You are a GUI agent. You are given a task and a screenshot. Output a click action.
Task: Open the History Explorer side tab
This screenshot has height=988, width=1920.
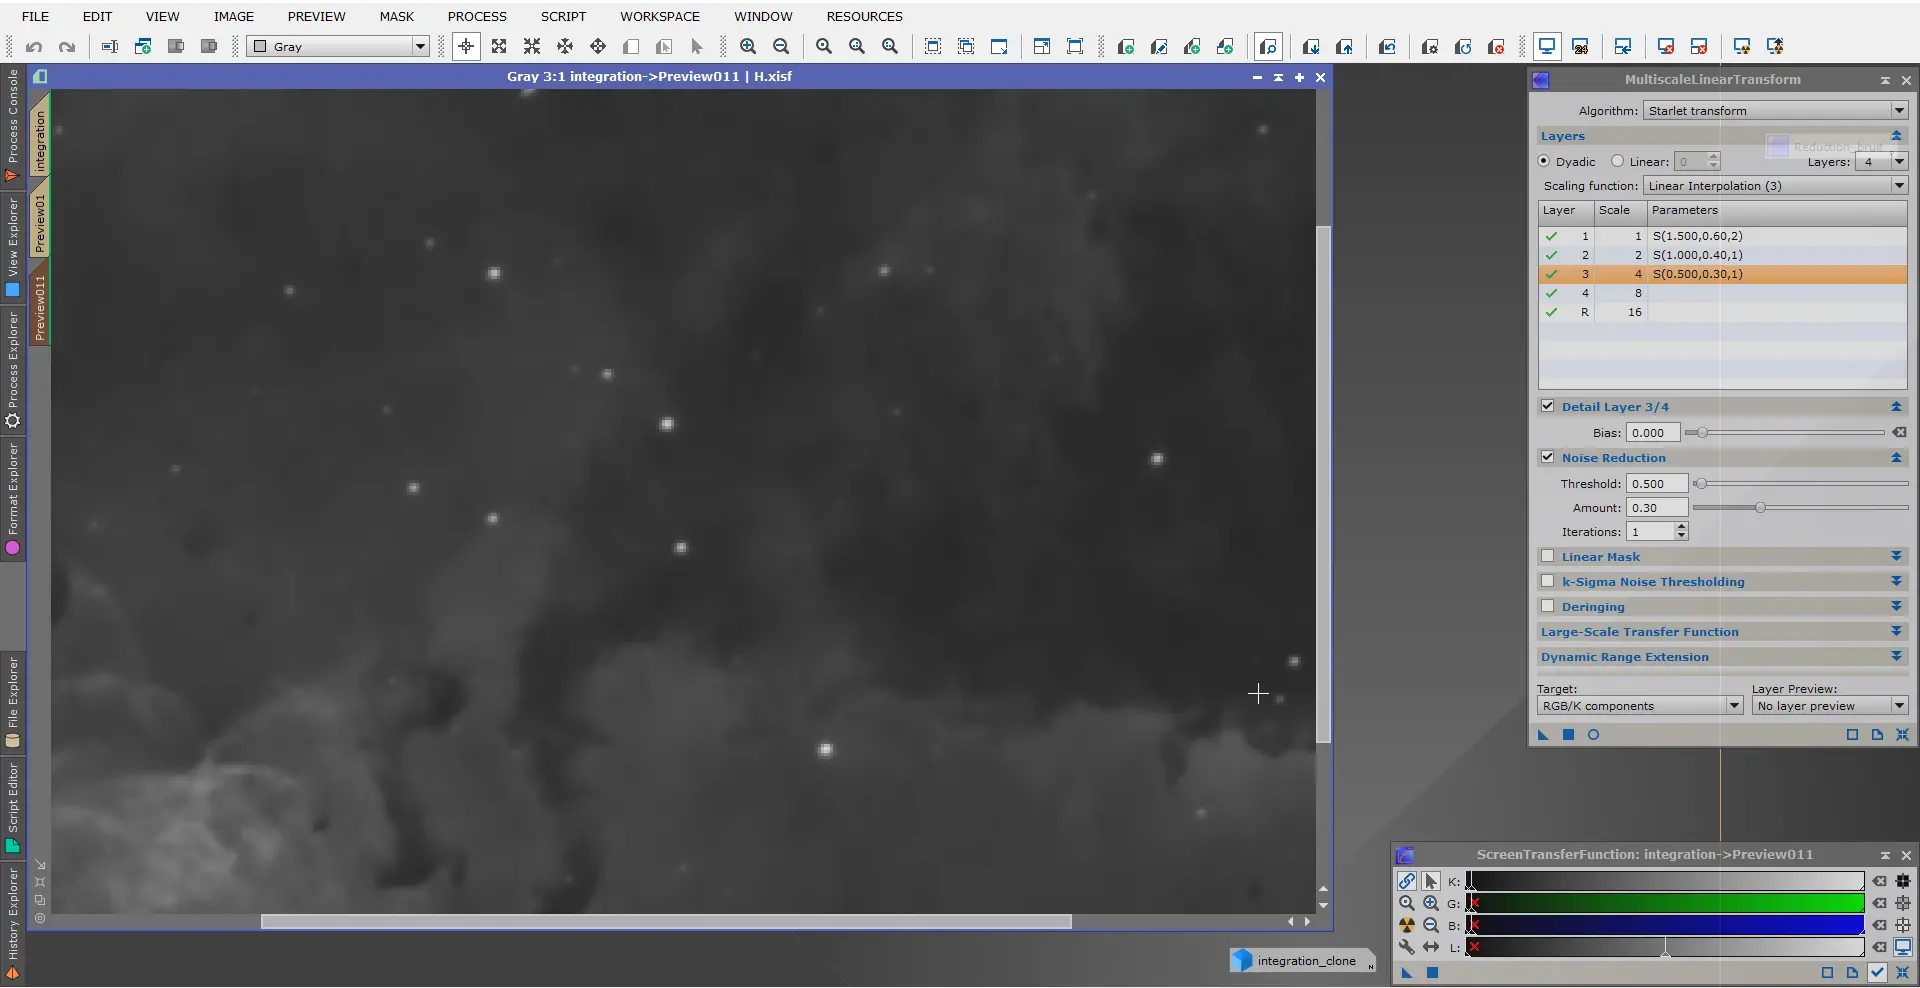click(x=13, y=924)
